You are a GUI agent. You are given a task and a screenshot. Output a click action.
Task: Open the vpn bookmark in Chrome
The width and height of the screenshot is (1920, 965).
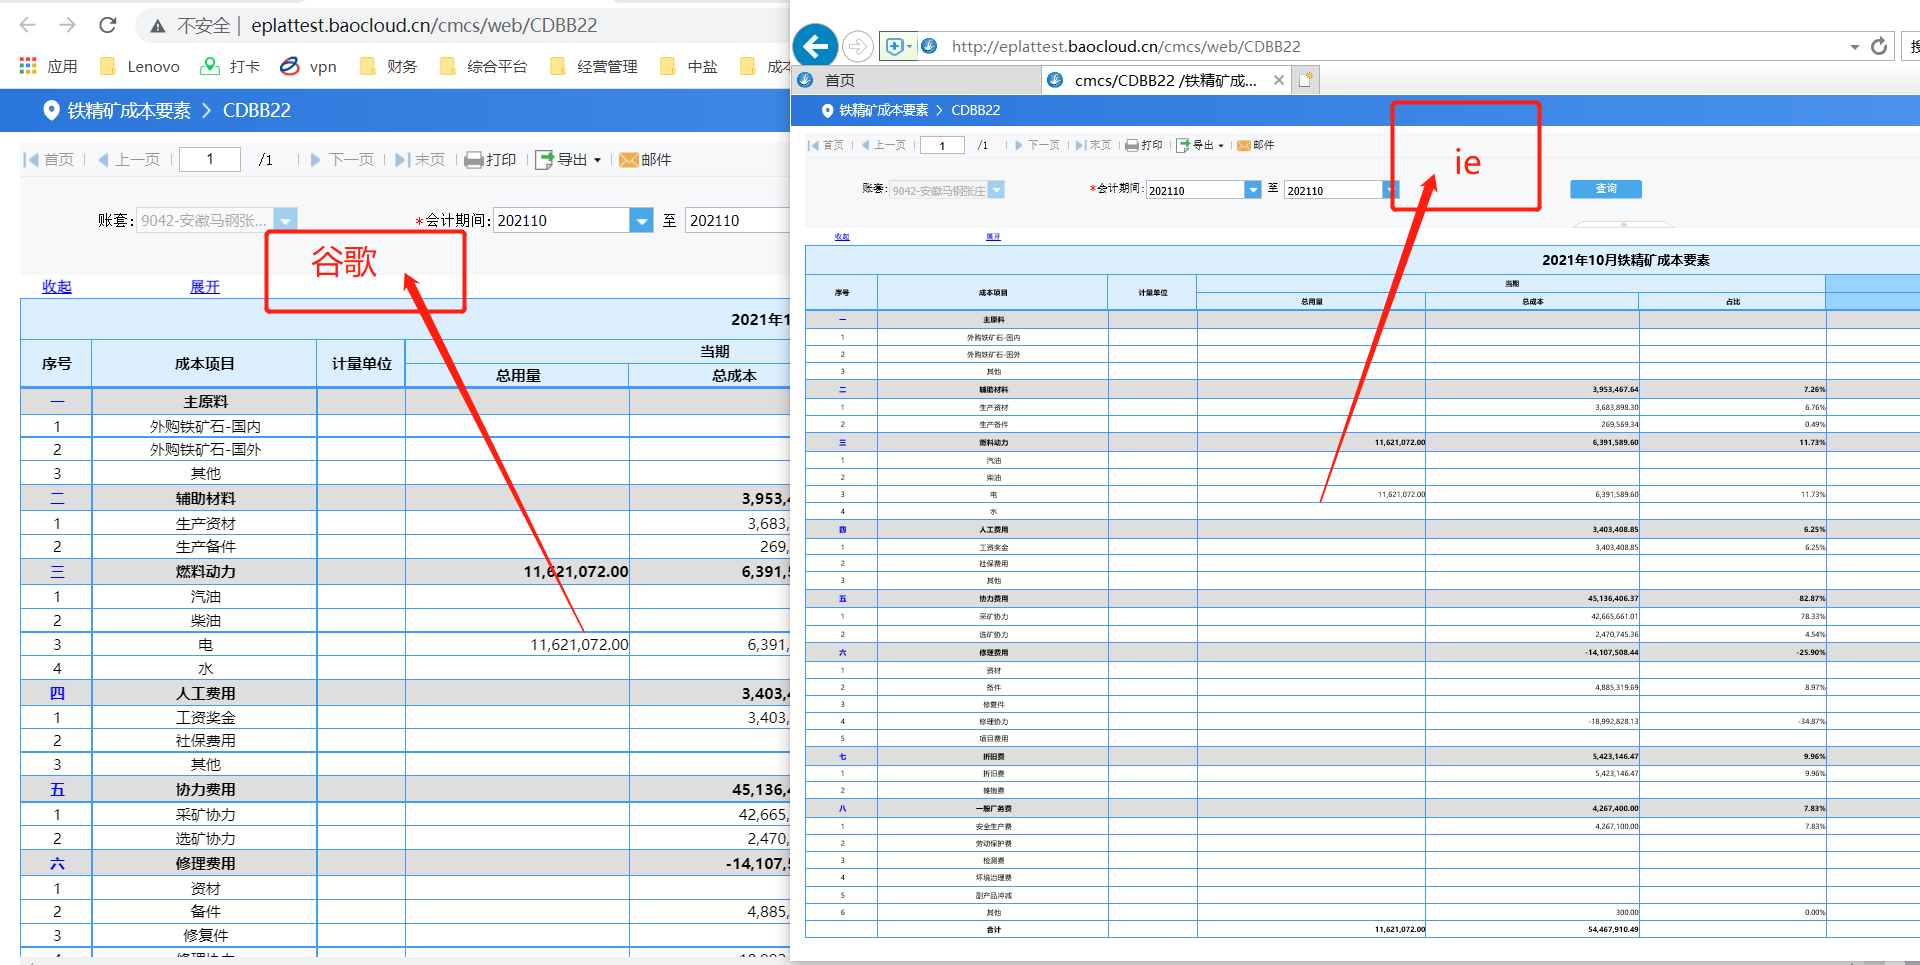tap(308, 66)
